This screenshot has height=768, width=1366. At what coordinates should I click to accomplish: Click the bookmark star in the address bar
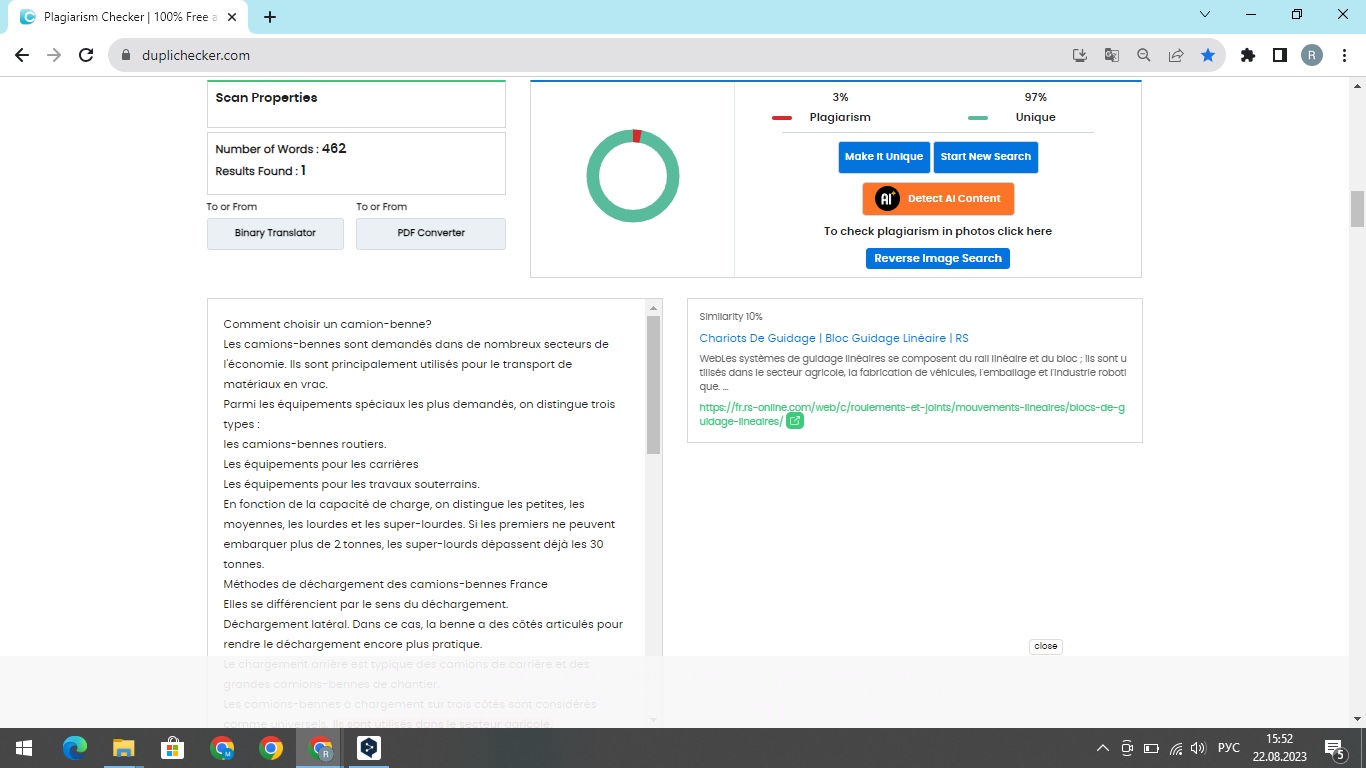pos(1208,55)
